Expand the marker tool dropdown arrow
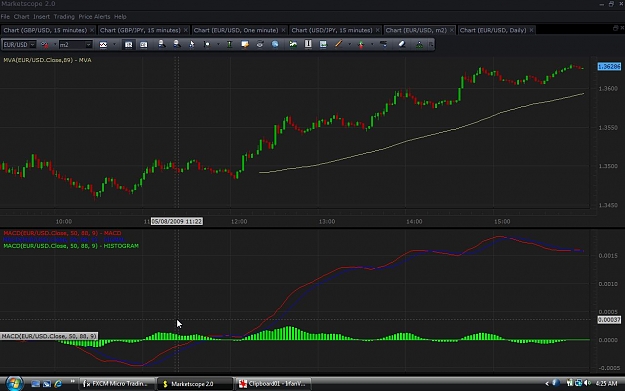The image size is (625, 391). (218, 45)
